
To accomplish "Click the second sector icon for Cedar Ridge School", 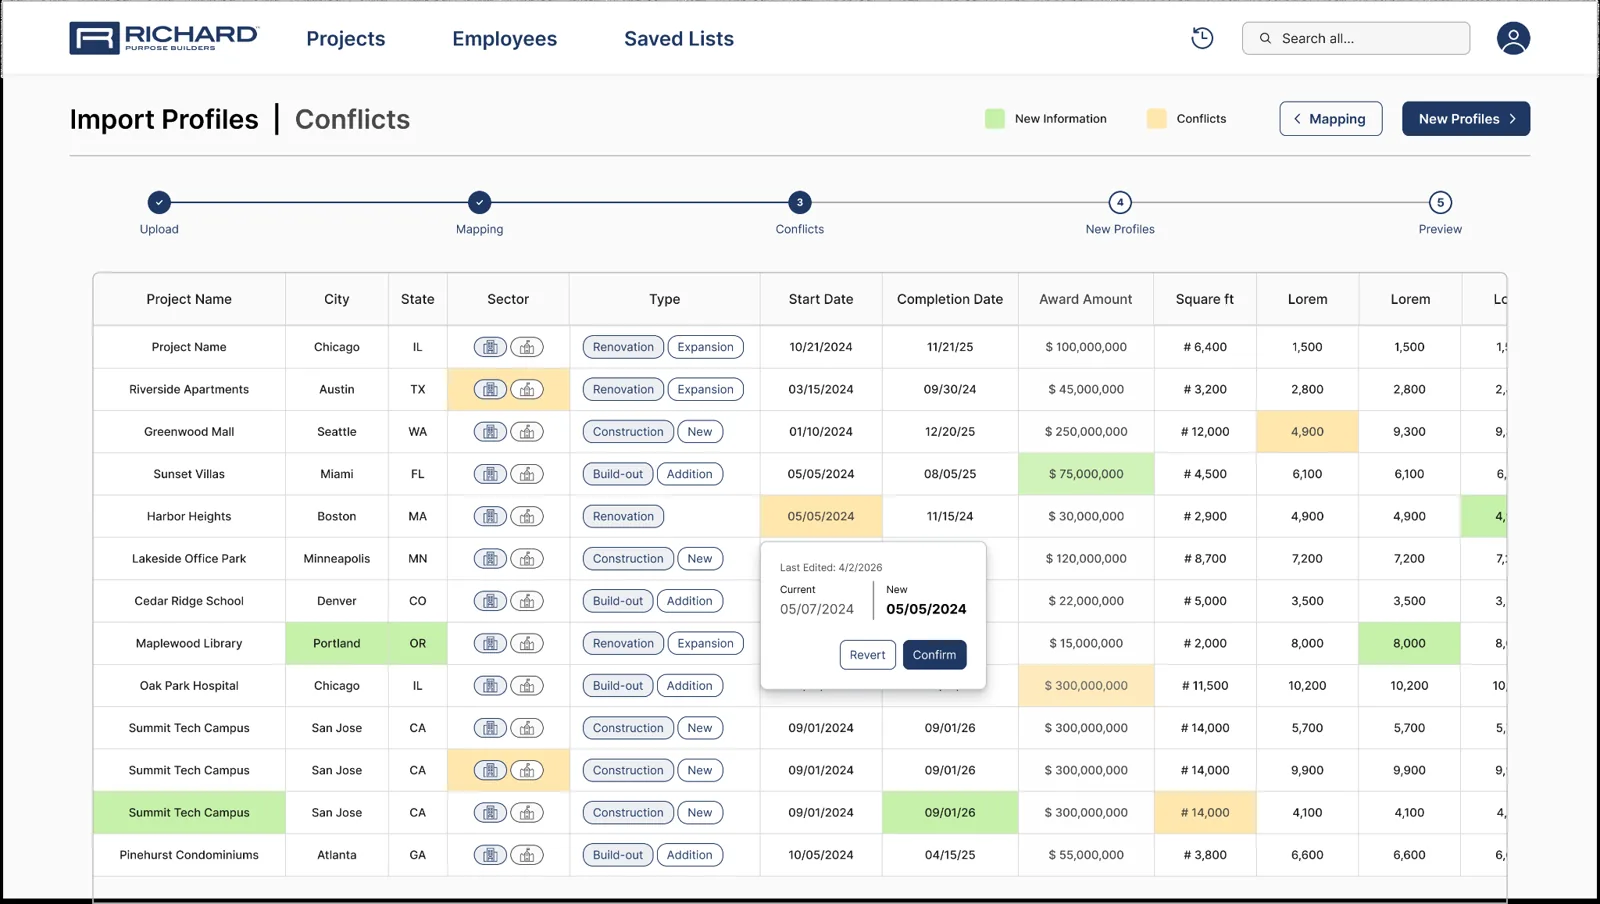I will (527, 601).
